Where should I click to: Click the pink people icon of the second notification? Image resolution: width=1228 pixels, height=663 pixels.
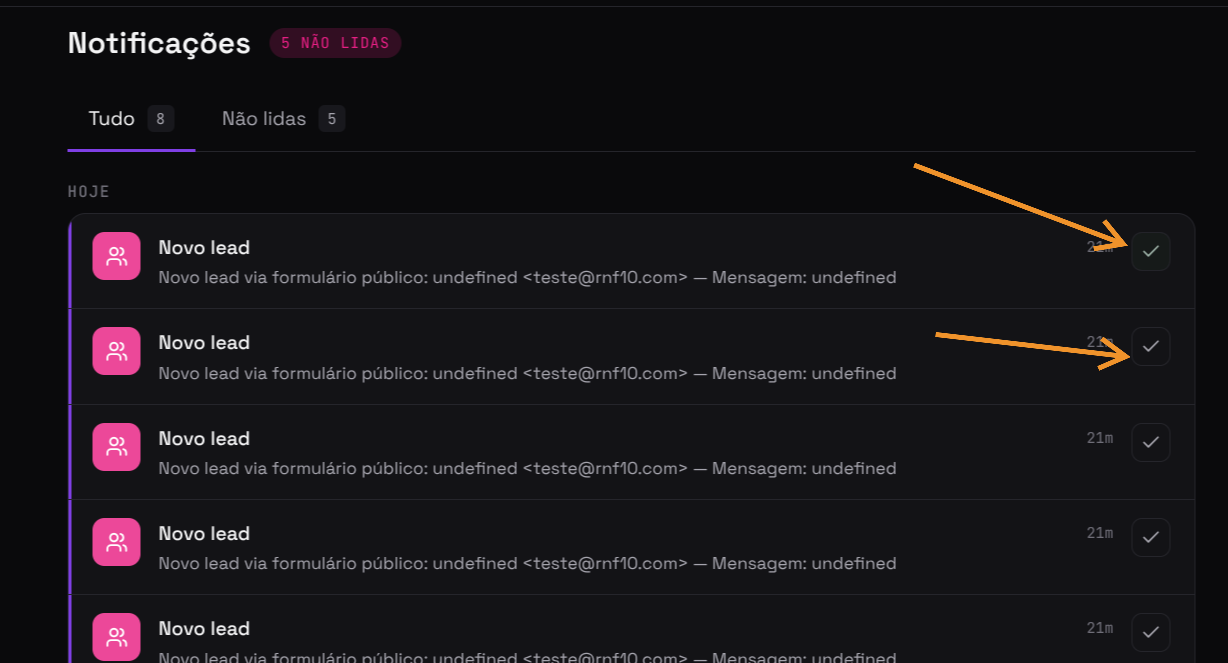coord(117,351)
